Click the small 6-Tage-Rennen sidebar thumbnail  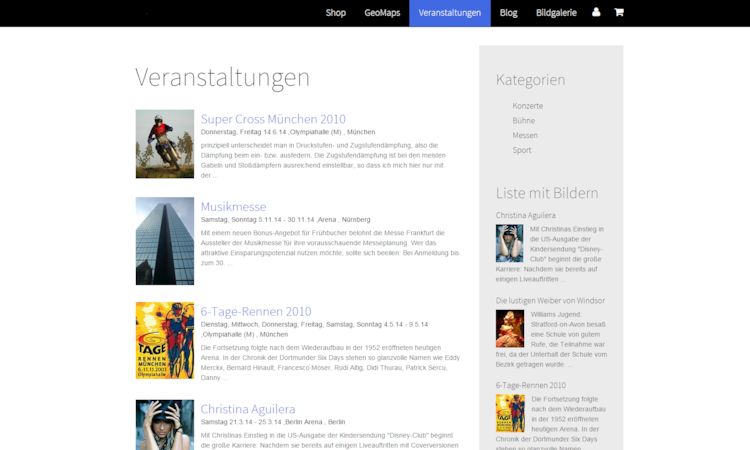pyautogui.click(x=510, y=413)
